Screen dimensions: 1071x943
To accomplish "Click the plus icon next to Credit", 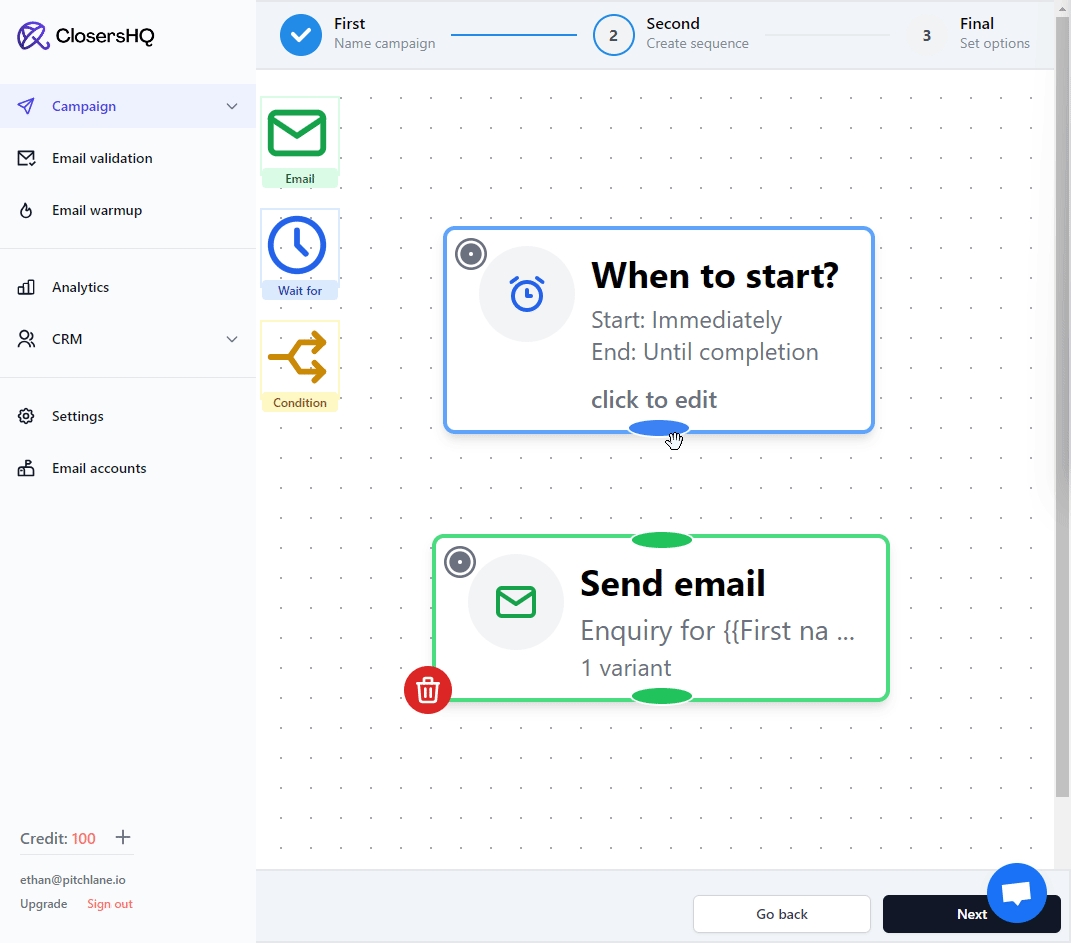I will [x=123, y=838].
